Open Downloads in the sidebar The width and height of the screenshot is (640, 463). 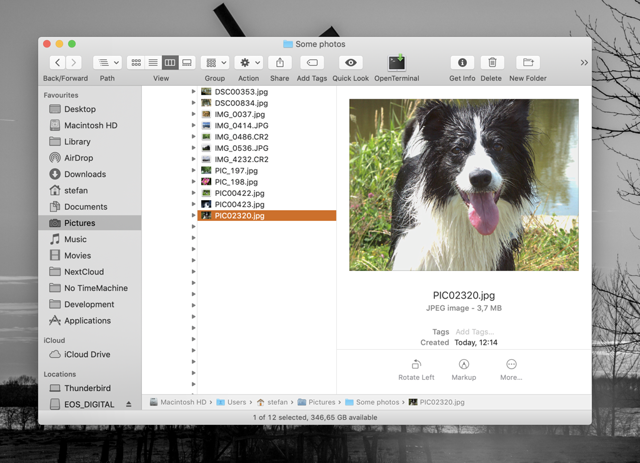pyautogui.click(x=90, y=174)
